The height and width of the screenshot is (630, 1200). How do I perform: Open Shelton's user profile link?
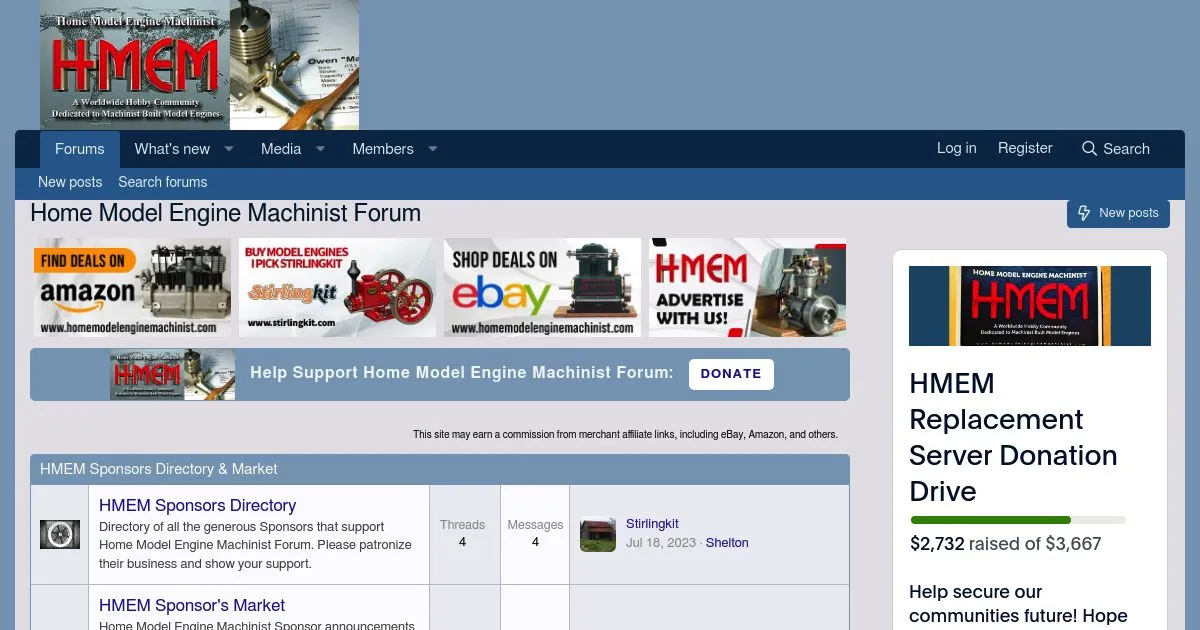click(727, 543)
